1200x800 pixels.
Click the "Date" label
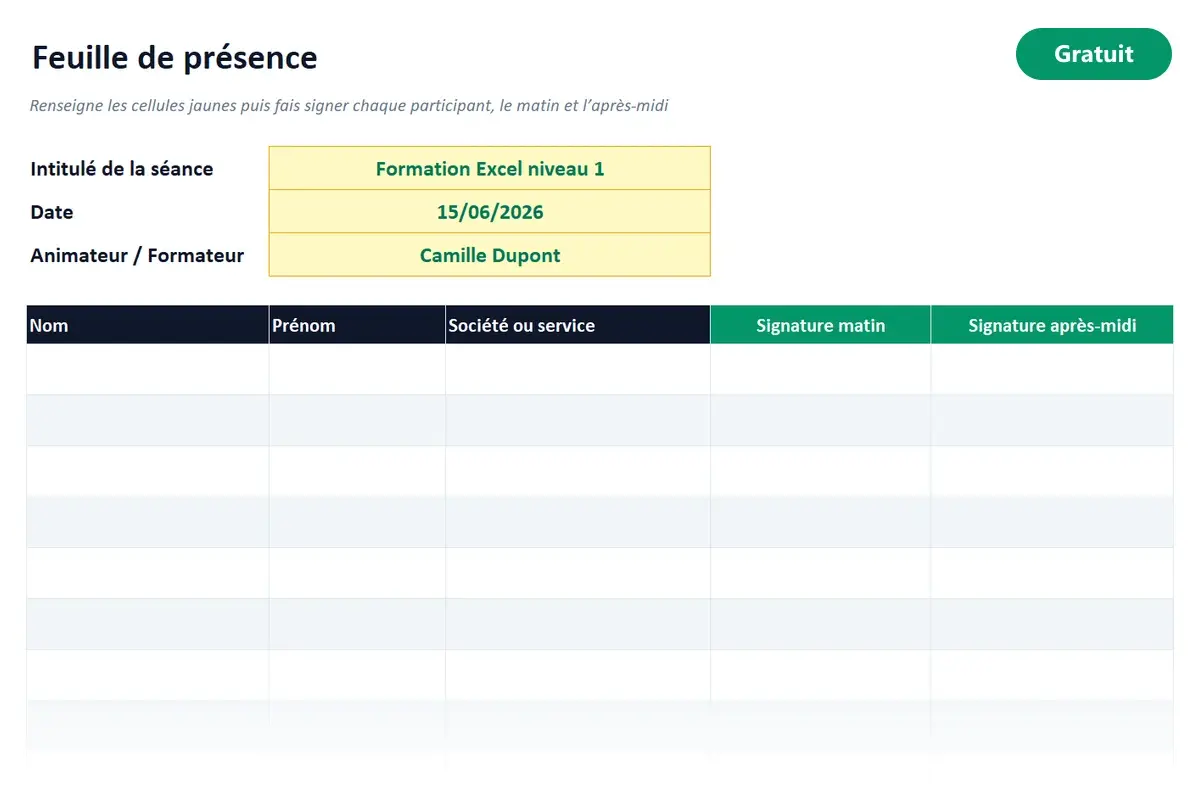tap(52, 212)
